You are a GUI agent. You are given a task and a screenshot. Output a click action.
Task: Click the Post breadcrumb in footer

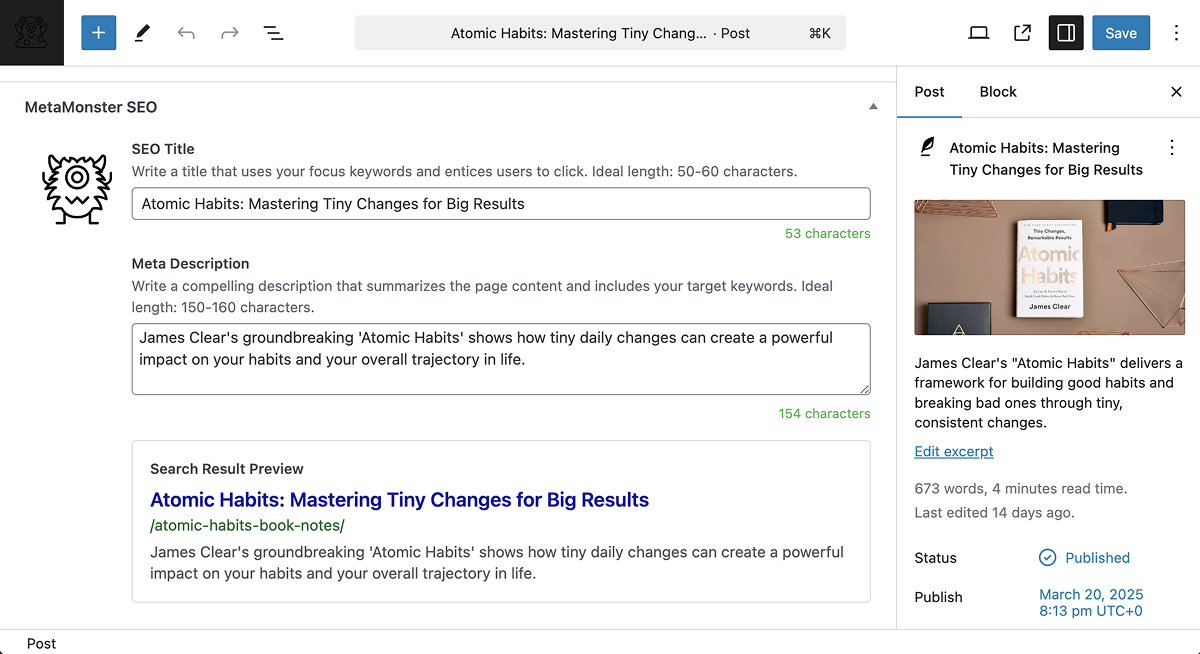(42, 643)
